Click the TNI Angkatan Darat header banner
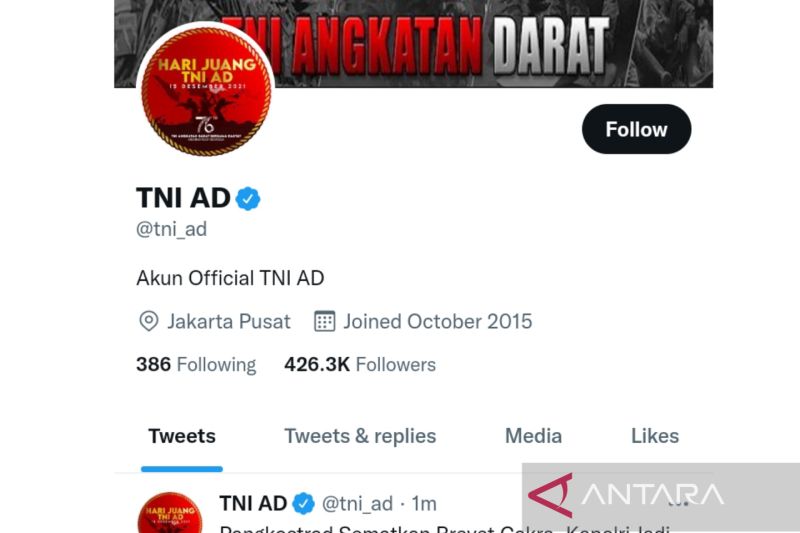Viewport: 800px width, 533px height. 413,43
